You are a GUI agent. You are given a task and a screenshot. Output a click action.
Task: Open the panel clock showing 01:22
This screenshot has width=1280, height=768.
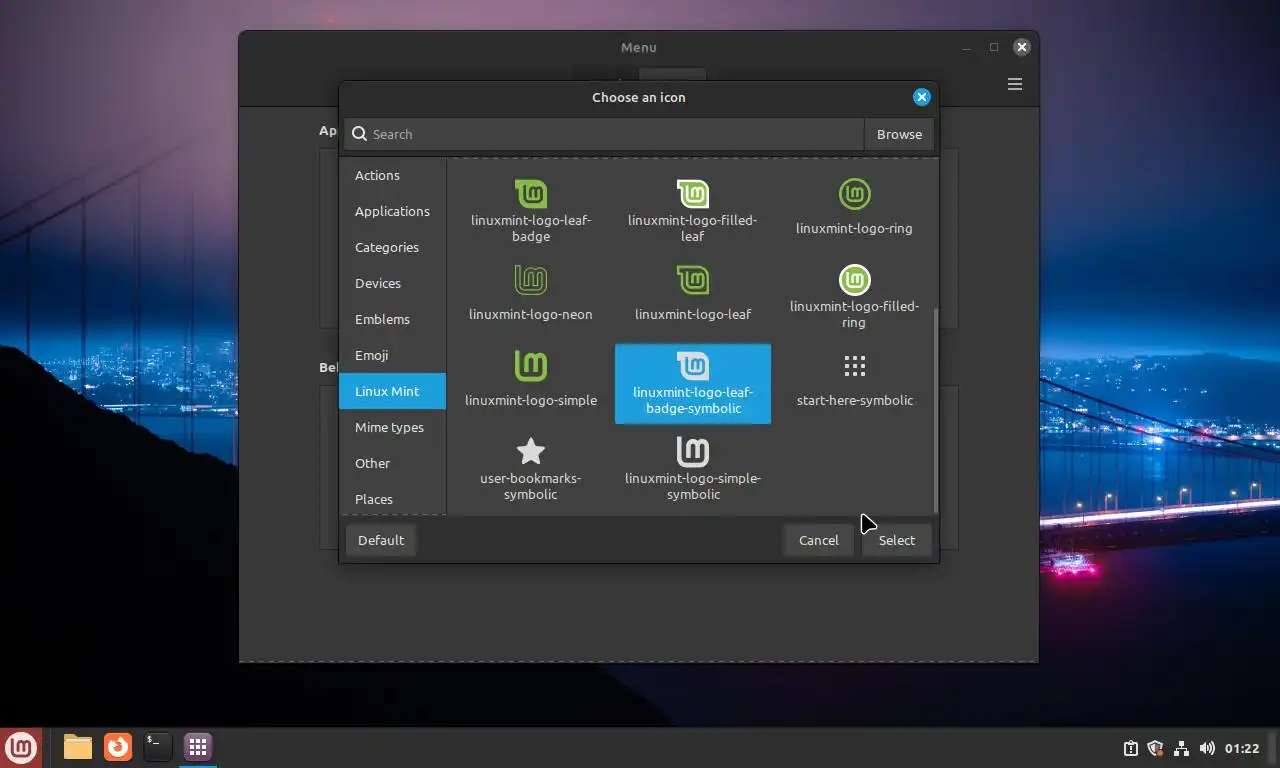coord(1242,748)
